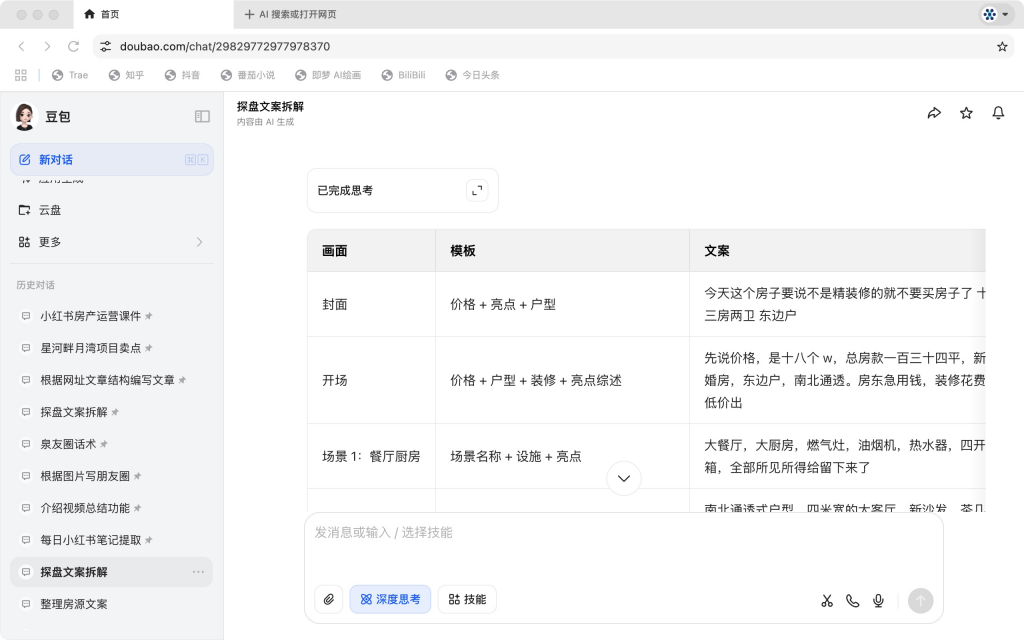This screenshot has width=1024, height=640.
Task: Switch to the 首页 browser tab
Action: pyautogui.click(x=107, y=15)
